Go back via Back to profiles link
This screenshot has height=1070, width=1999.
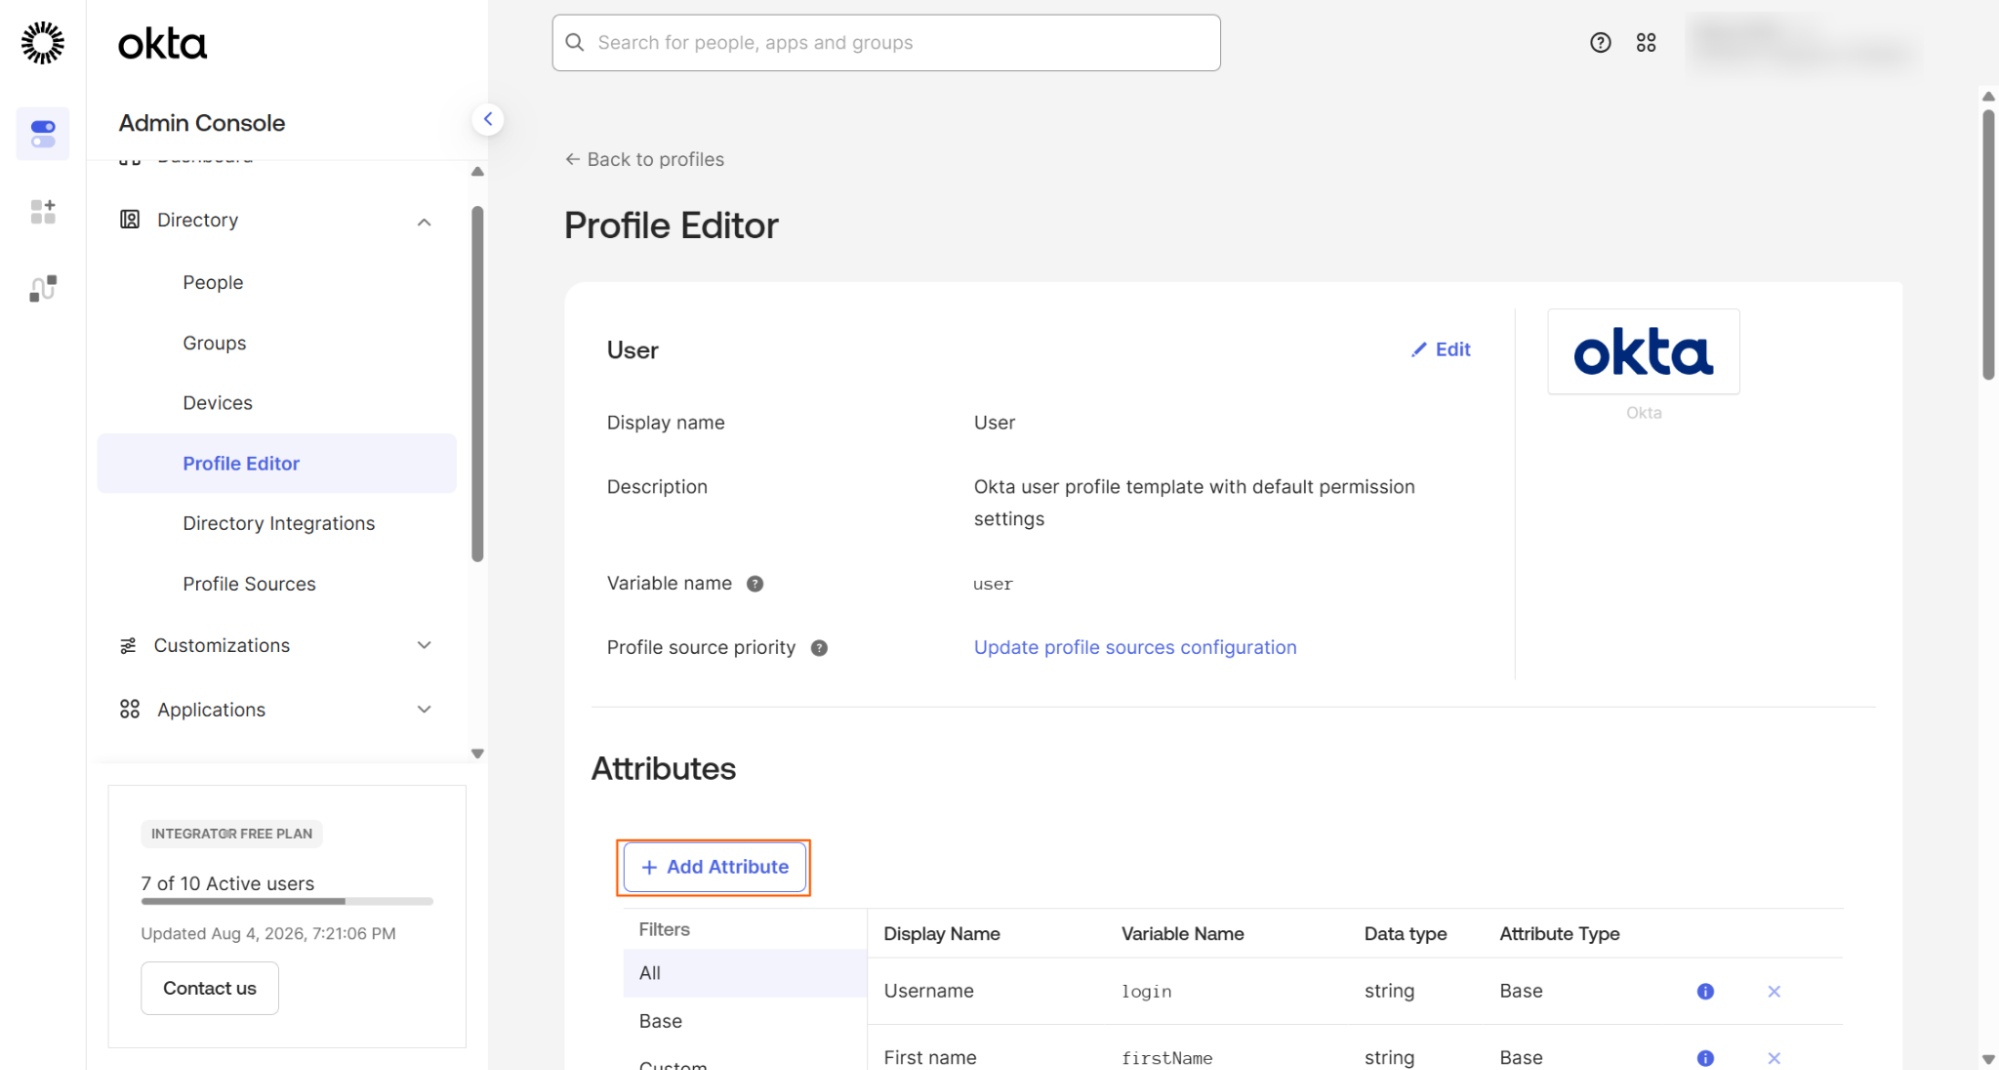[x=644, y=159]
